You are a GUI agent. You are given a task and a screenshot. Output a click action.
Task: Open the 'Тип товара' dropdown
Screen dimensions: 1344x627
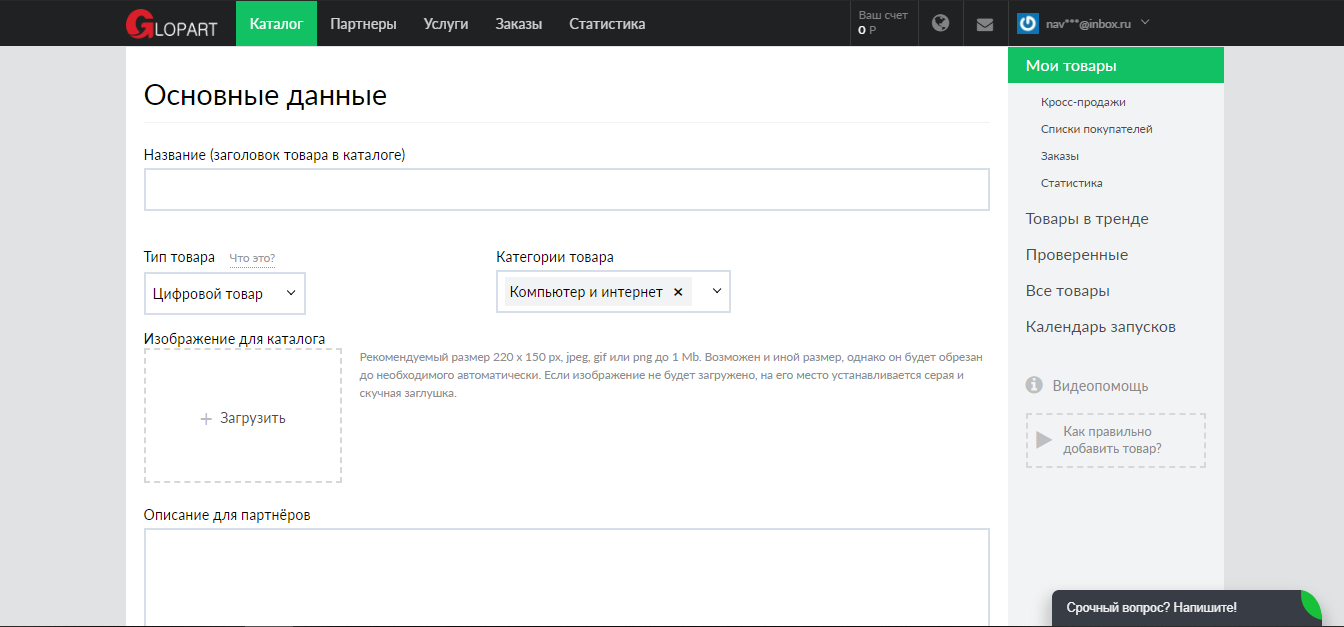point(224,294)
